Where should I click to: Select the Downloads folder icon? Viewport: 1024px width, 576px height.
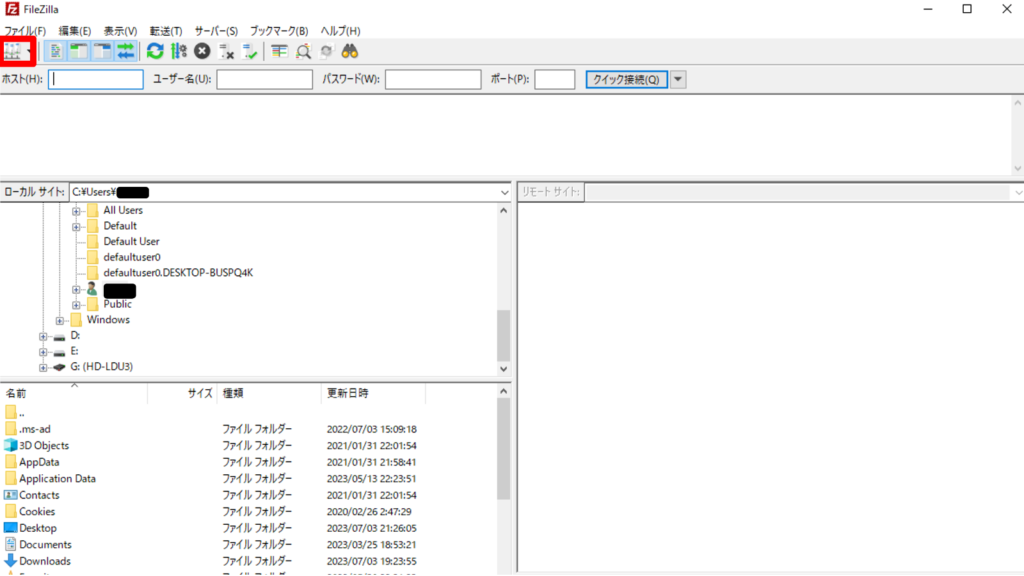pos(10,561)
